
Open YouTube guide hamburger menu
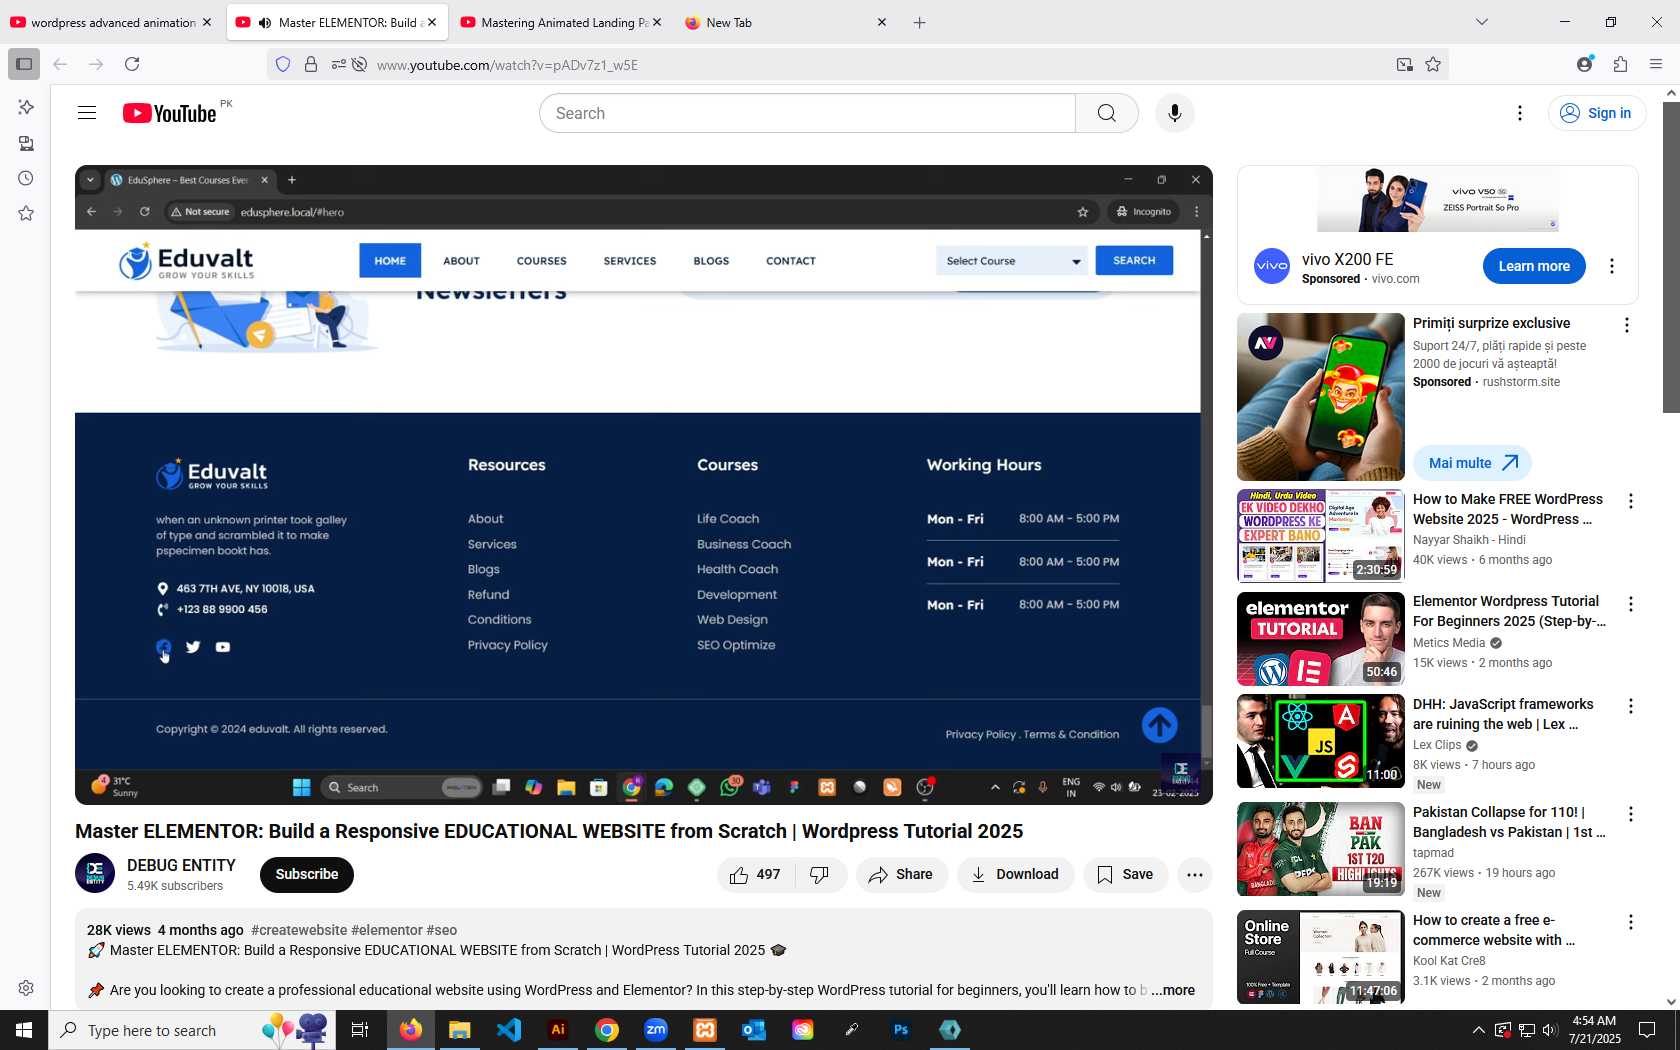(x=87, y=113)
